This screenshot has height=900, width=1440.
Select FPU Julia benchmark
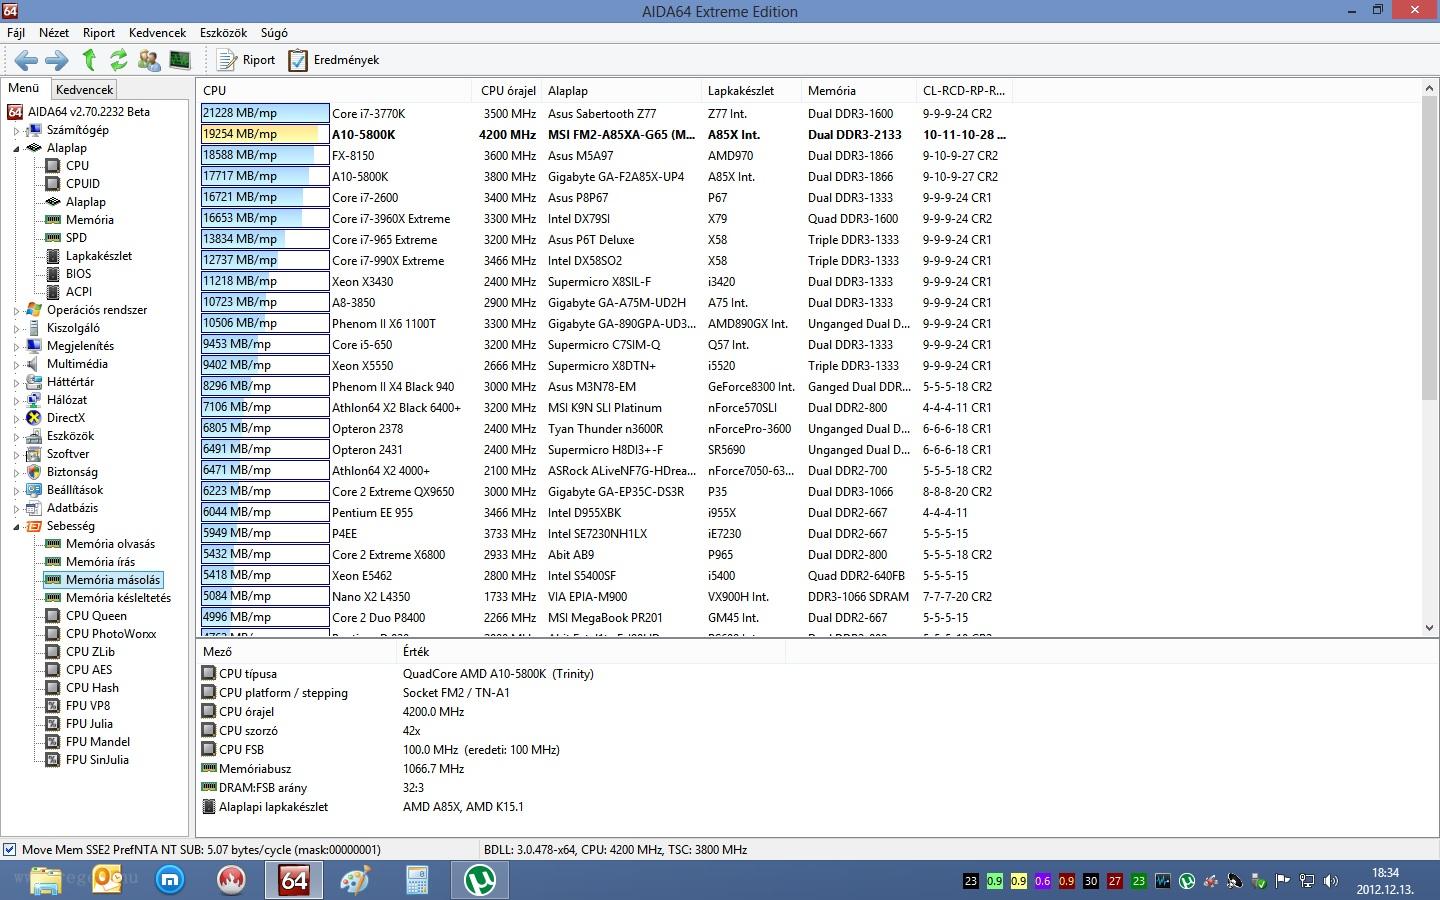point(89,724)
